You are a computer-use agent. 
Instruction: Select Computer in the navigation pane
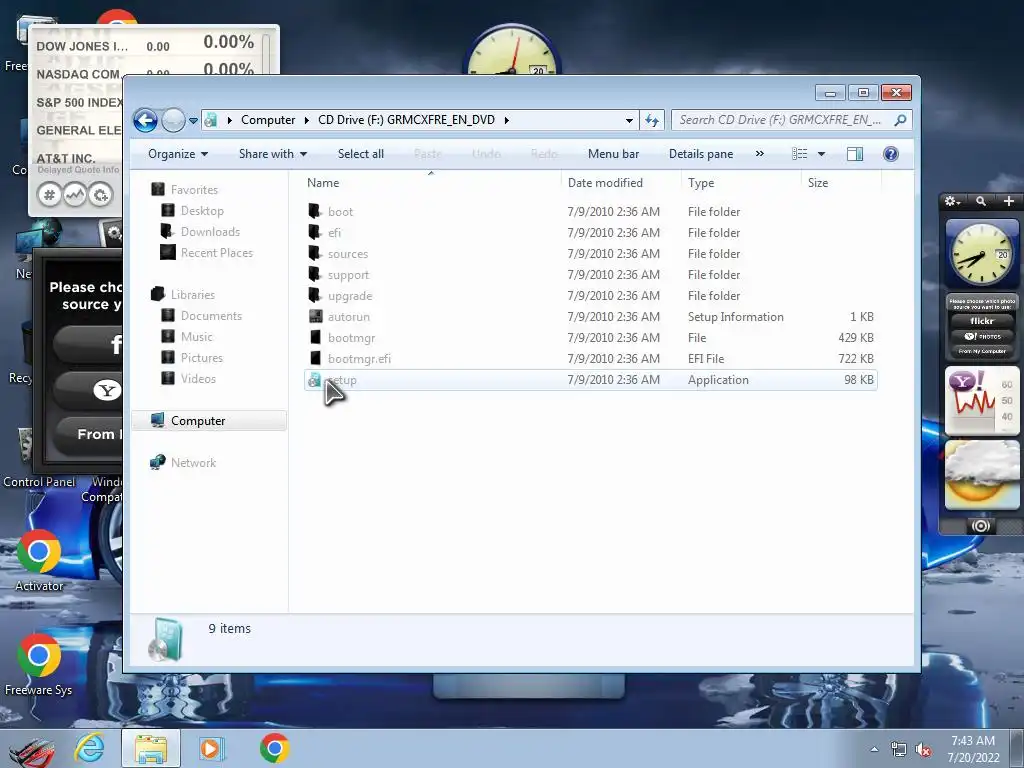[209, 421]
